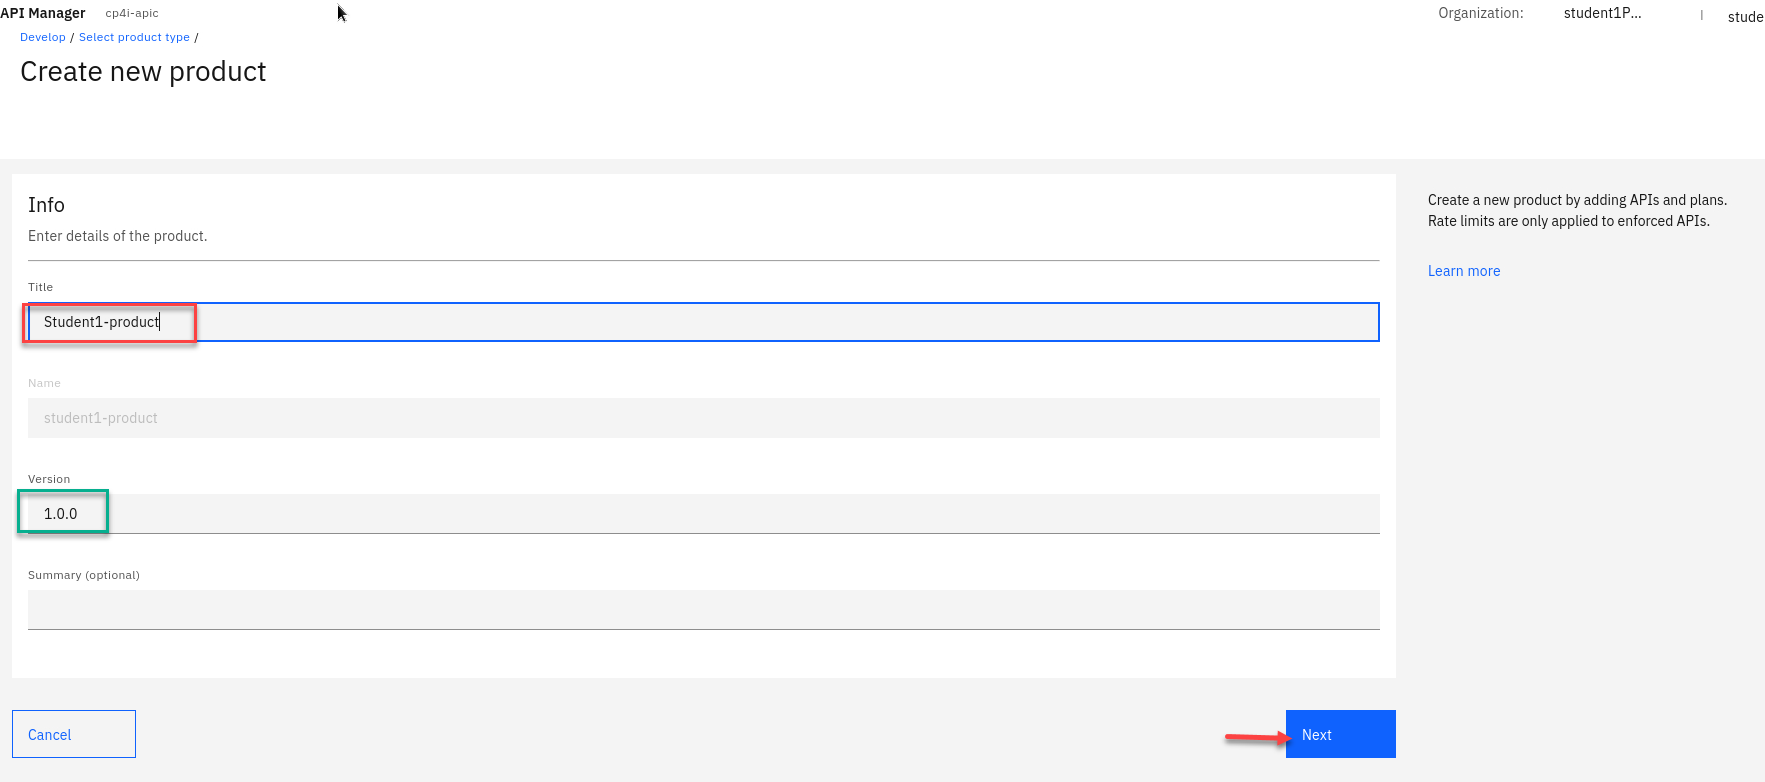Open the Learn more link
The width and height of the screenshot is (1765, 782).
[1463, 271]
